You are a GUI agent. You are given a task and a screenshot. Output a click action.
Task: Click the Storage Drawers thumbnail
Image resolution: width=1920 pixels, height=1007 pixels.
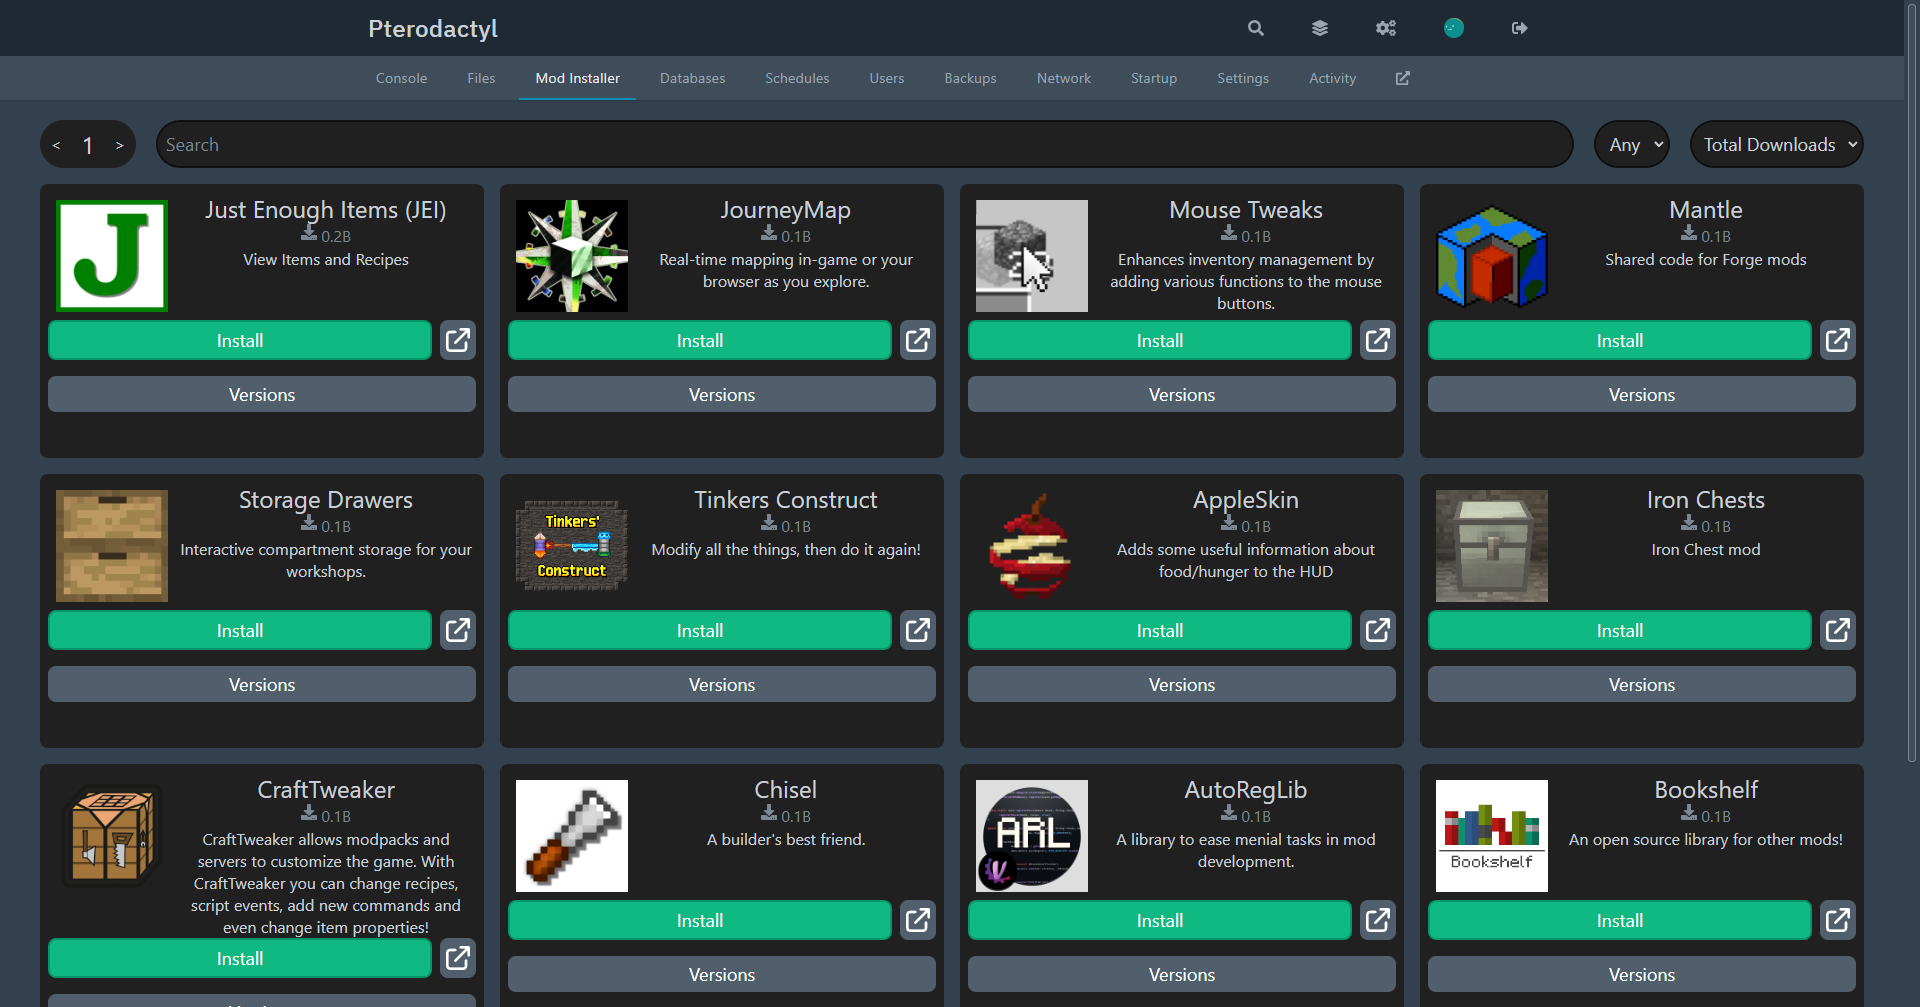point(112,546)
